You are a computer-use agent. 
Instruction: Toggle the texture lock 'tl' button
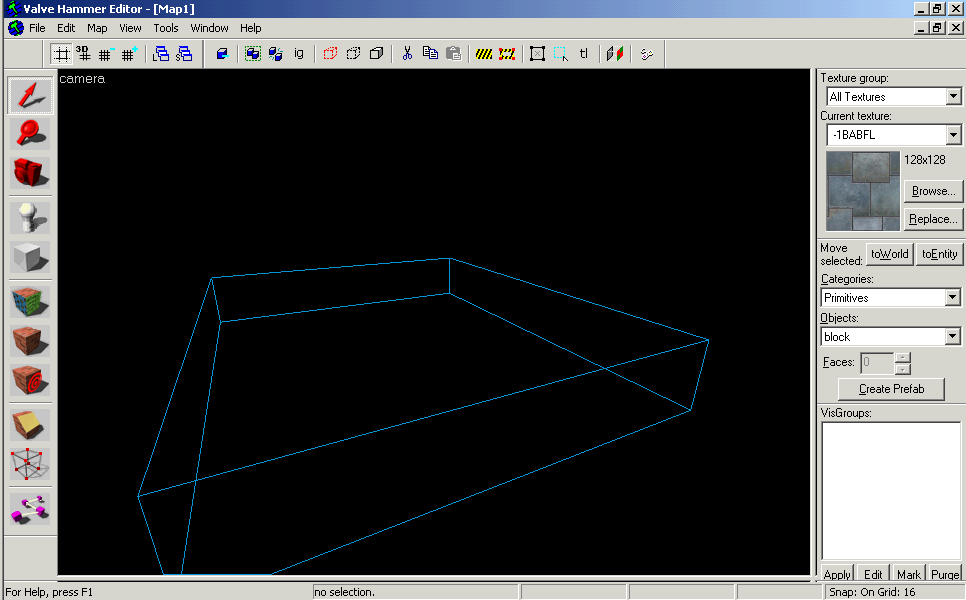[x=584, y=54]
